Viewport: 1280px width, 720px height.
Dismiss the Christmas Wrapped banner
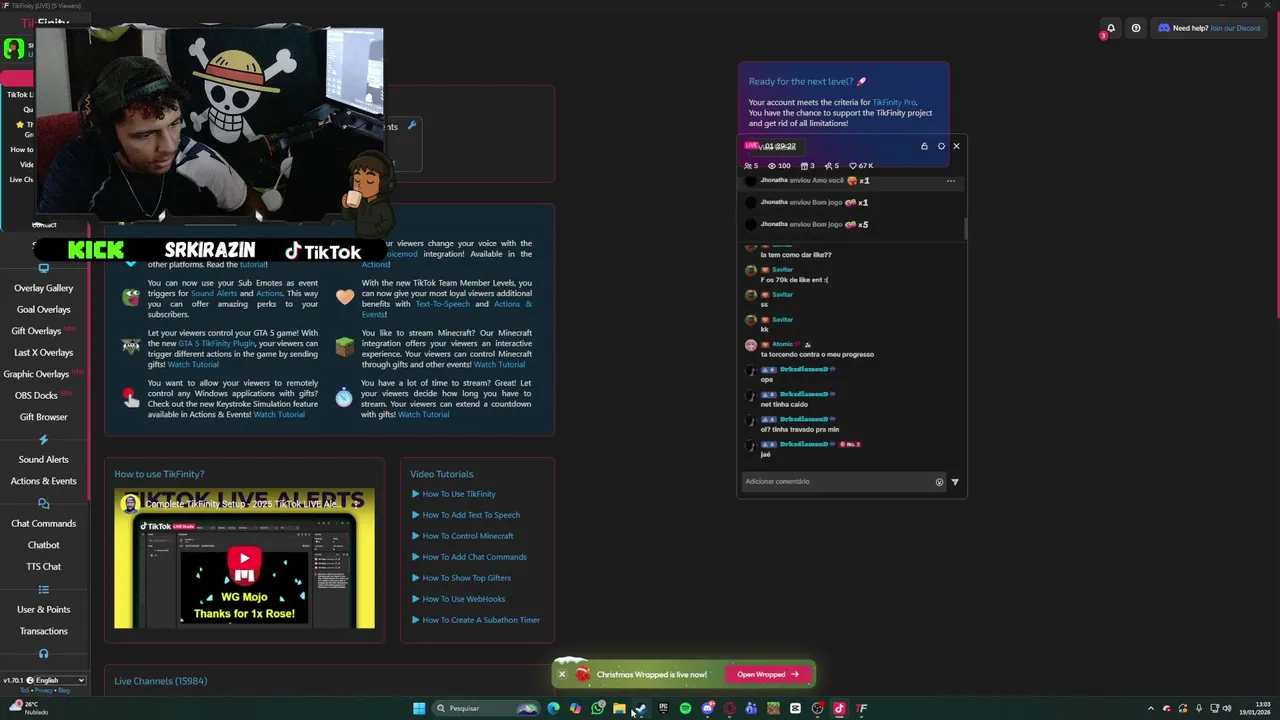click(562, 674)
